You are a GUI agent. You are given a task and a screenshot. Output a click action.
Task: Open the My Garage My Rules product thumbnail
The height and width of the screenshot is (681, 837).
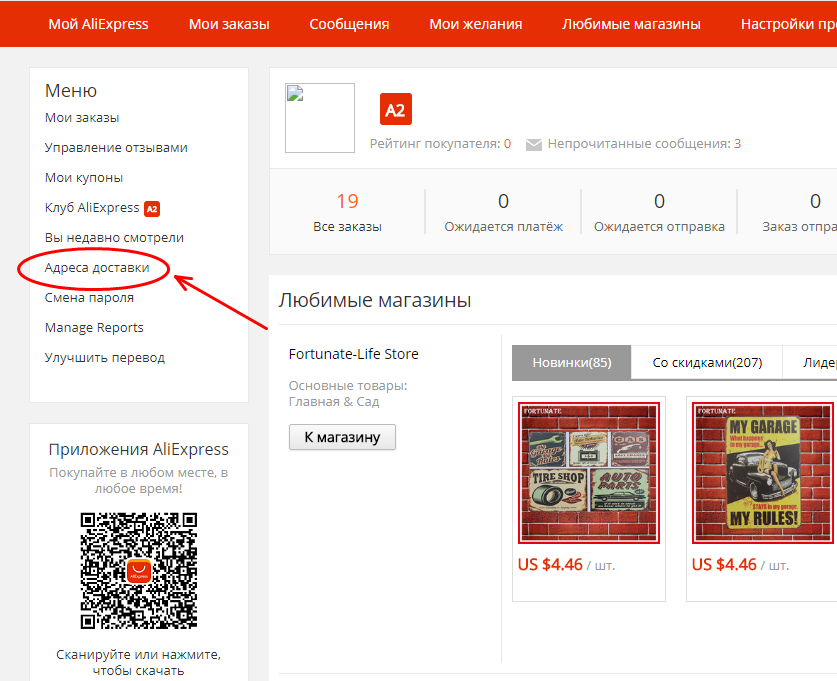pos(763,473)
